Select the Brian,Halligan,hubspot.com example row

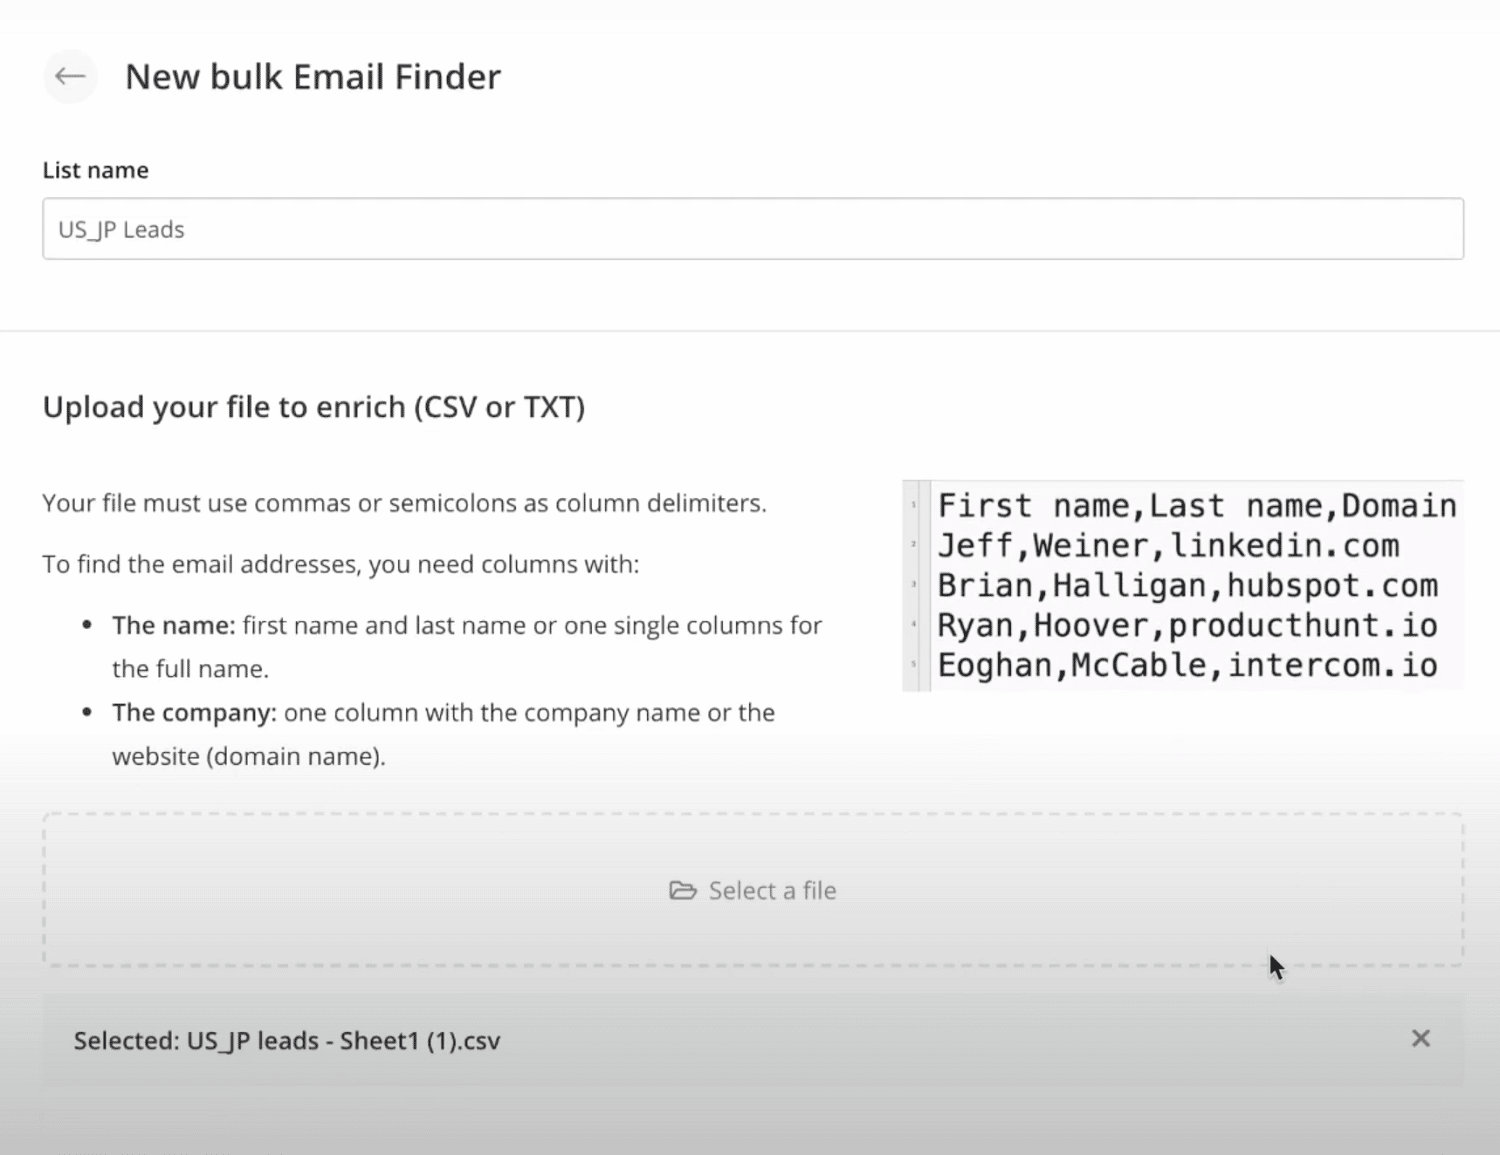coord(1187,586)
